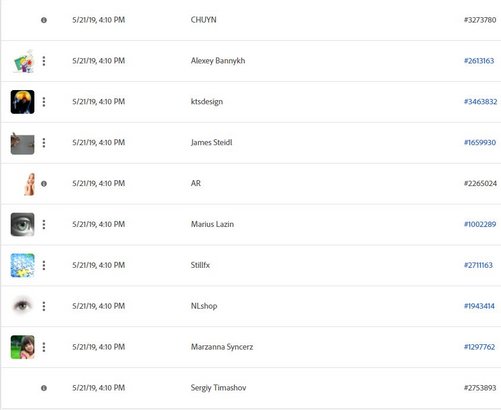501x410 pixels.
Task: Open three-dot menu for Alexey Bannykh
Action: [44, 61]
